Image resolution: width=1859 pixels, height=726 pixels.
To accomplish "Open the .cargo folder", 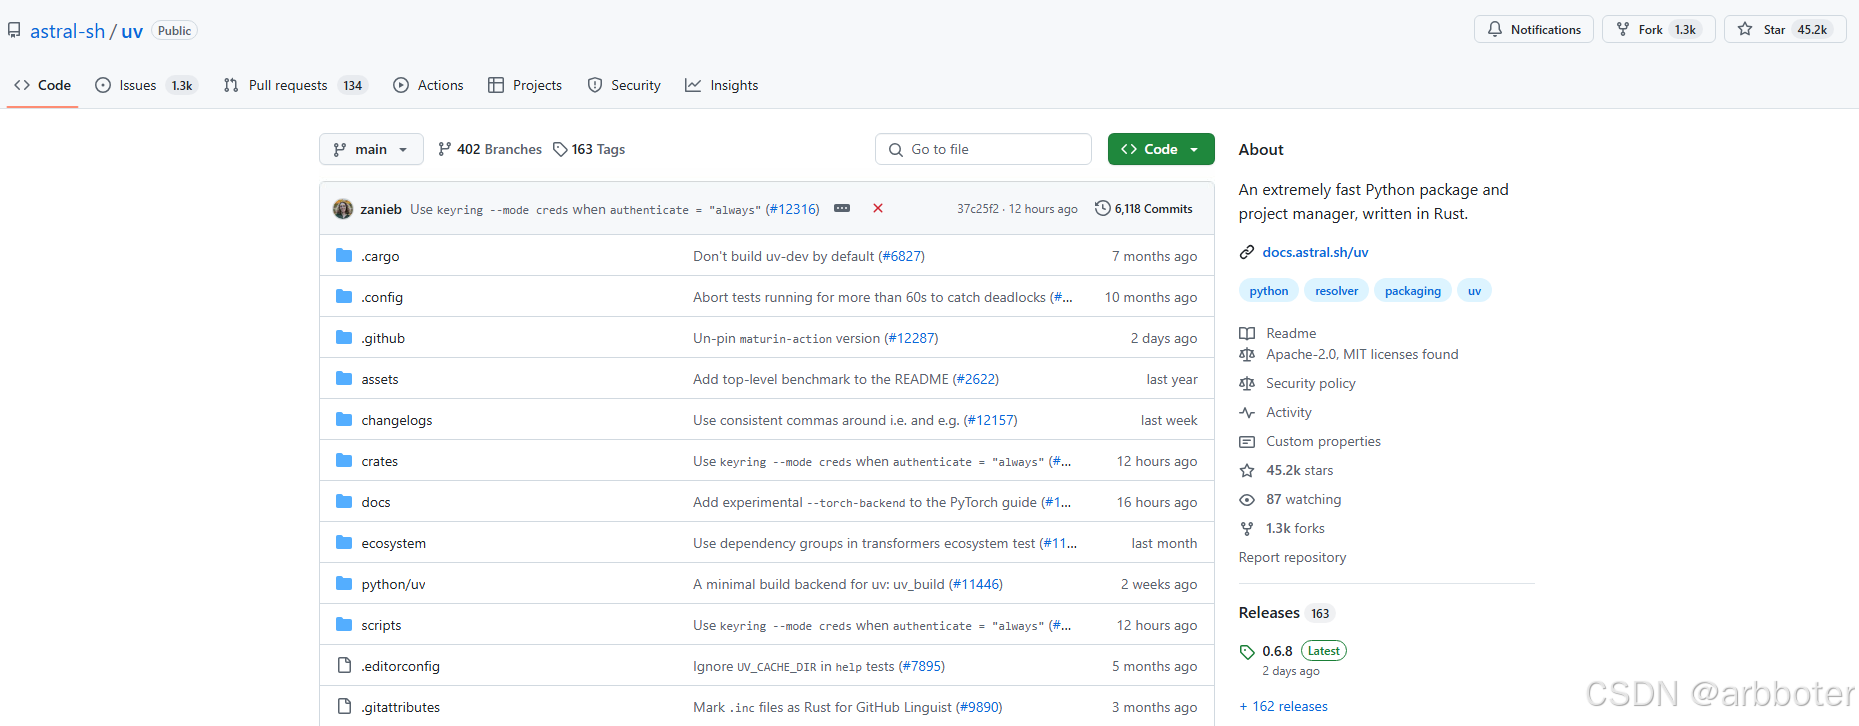I will click(380, 256).
